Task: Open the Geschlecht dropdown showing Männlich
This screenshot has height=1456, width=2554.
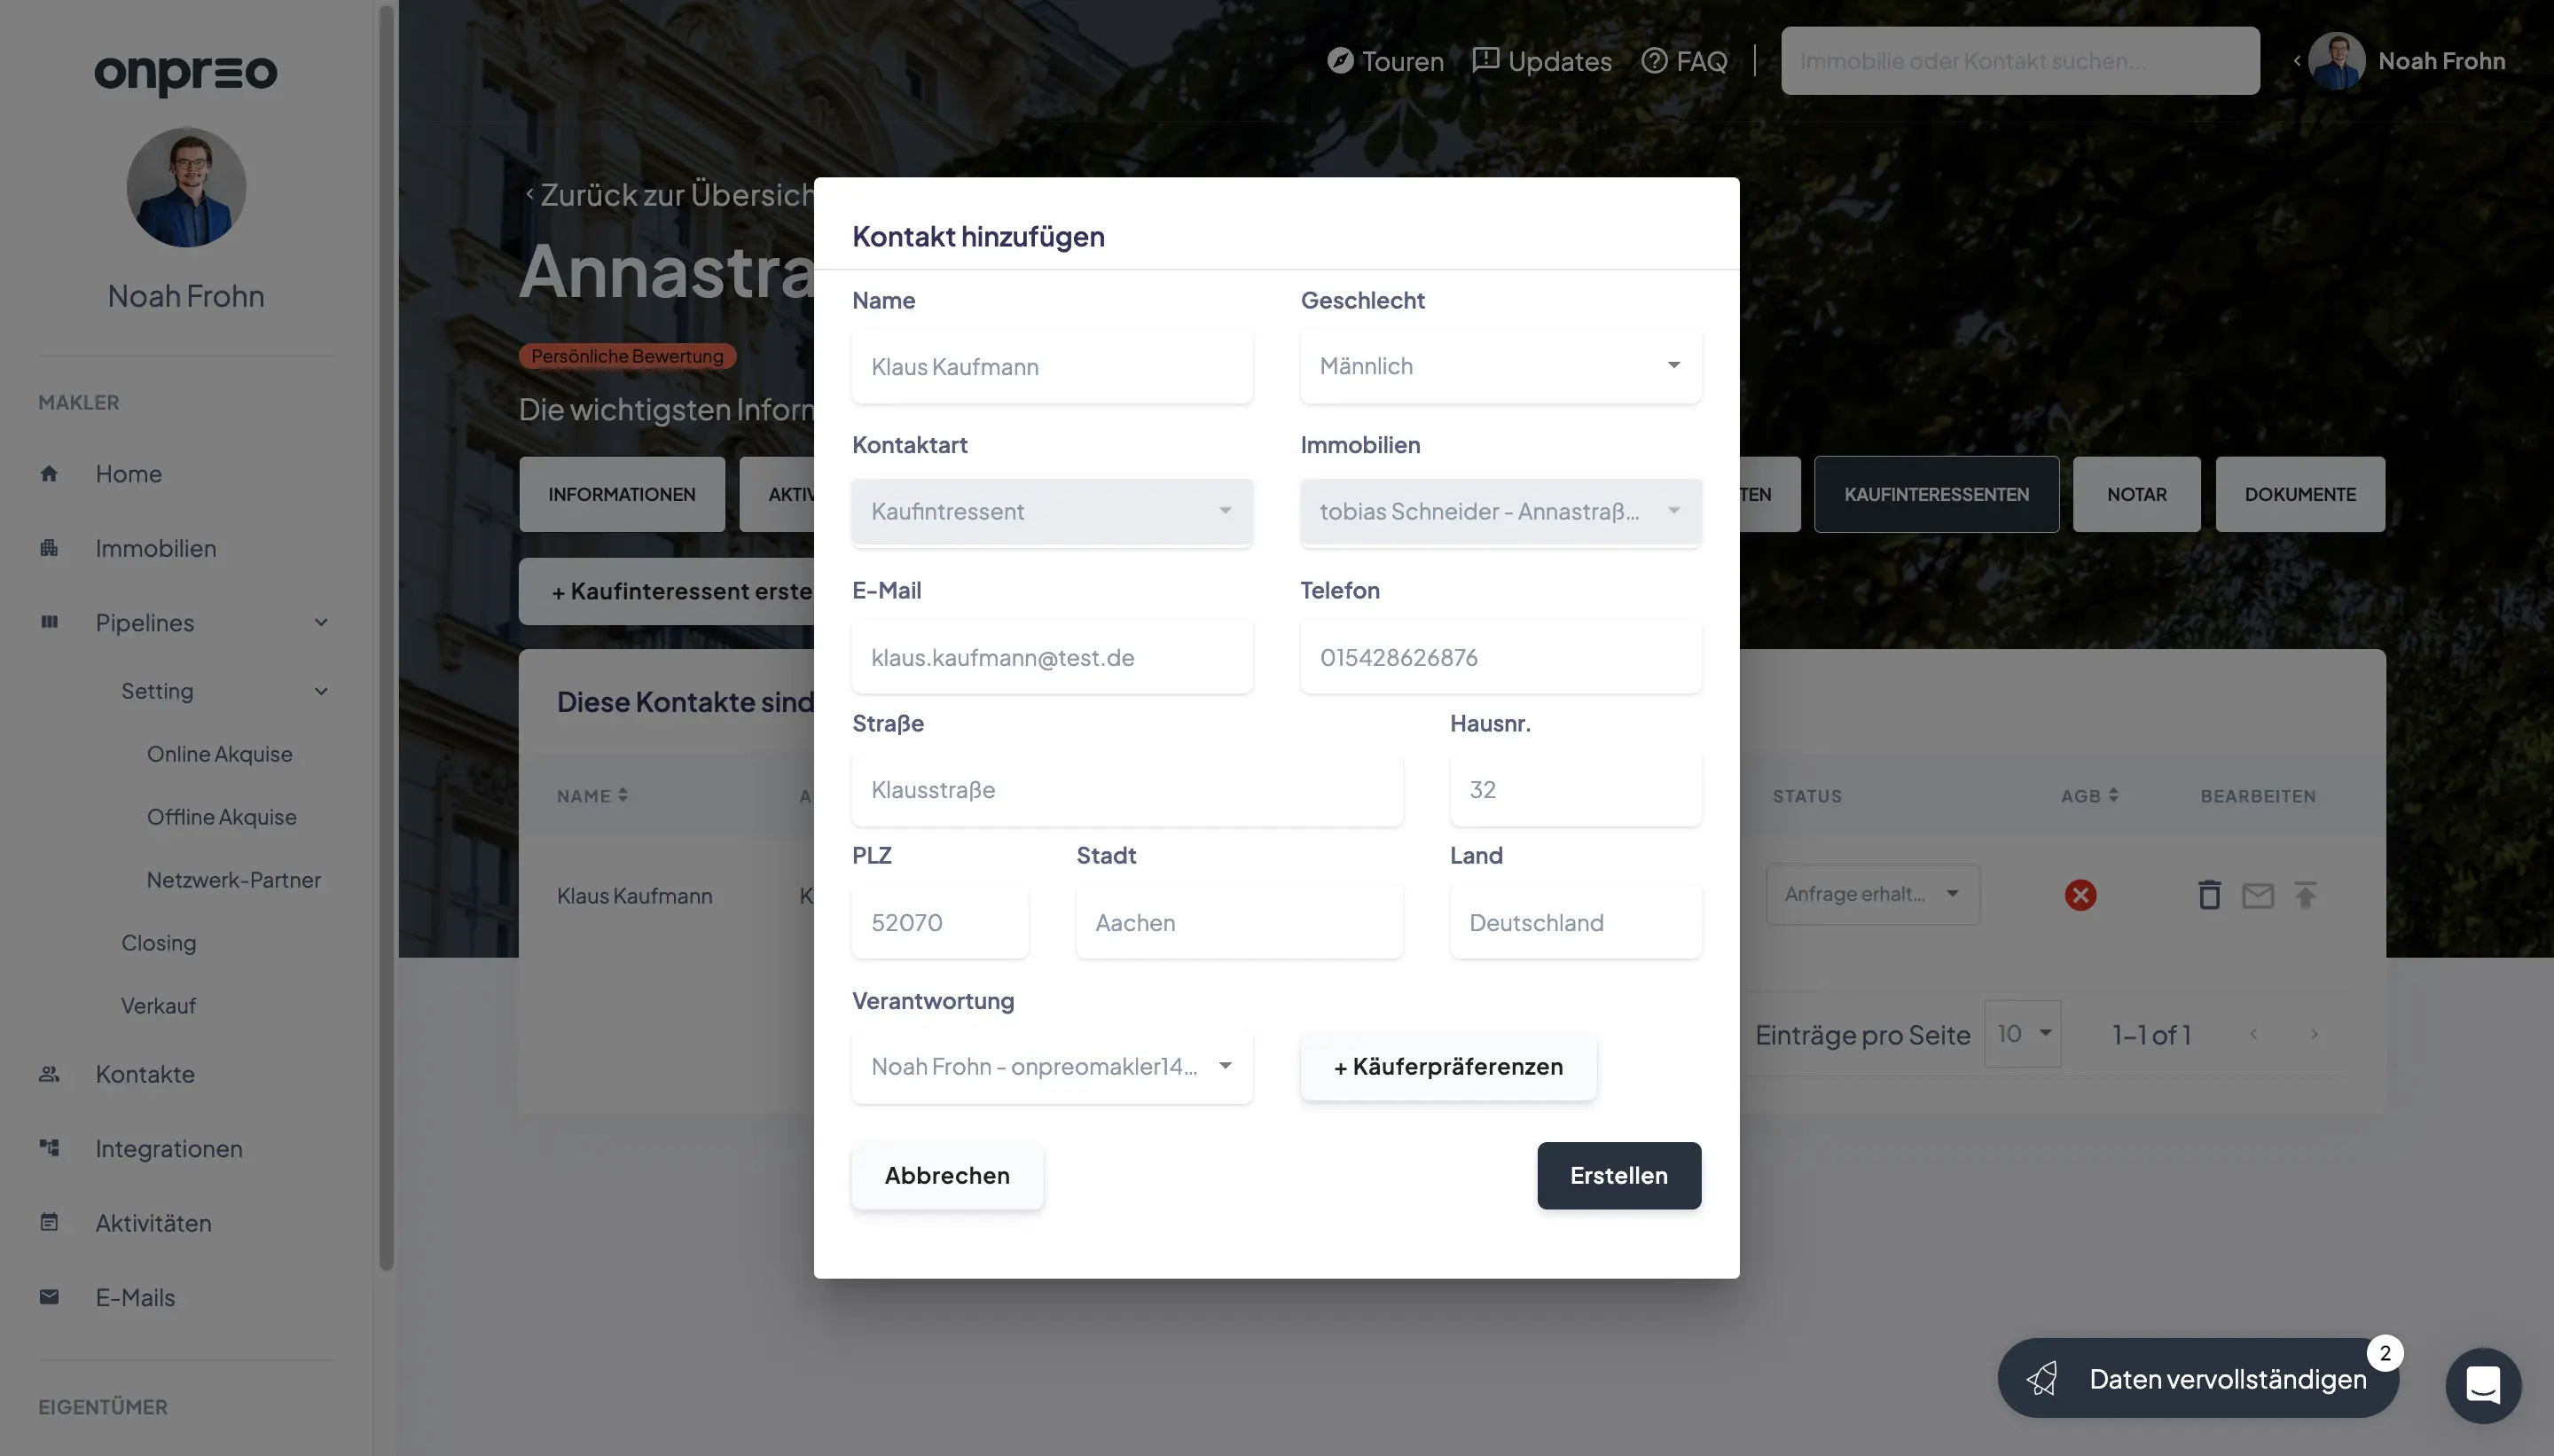Action: point(1500,366)
